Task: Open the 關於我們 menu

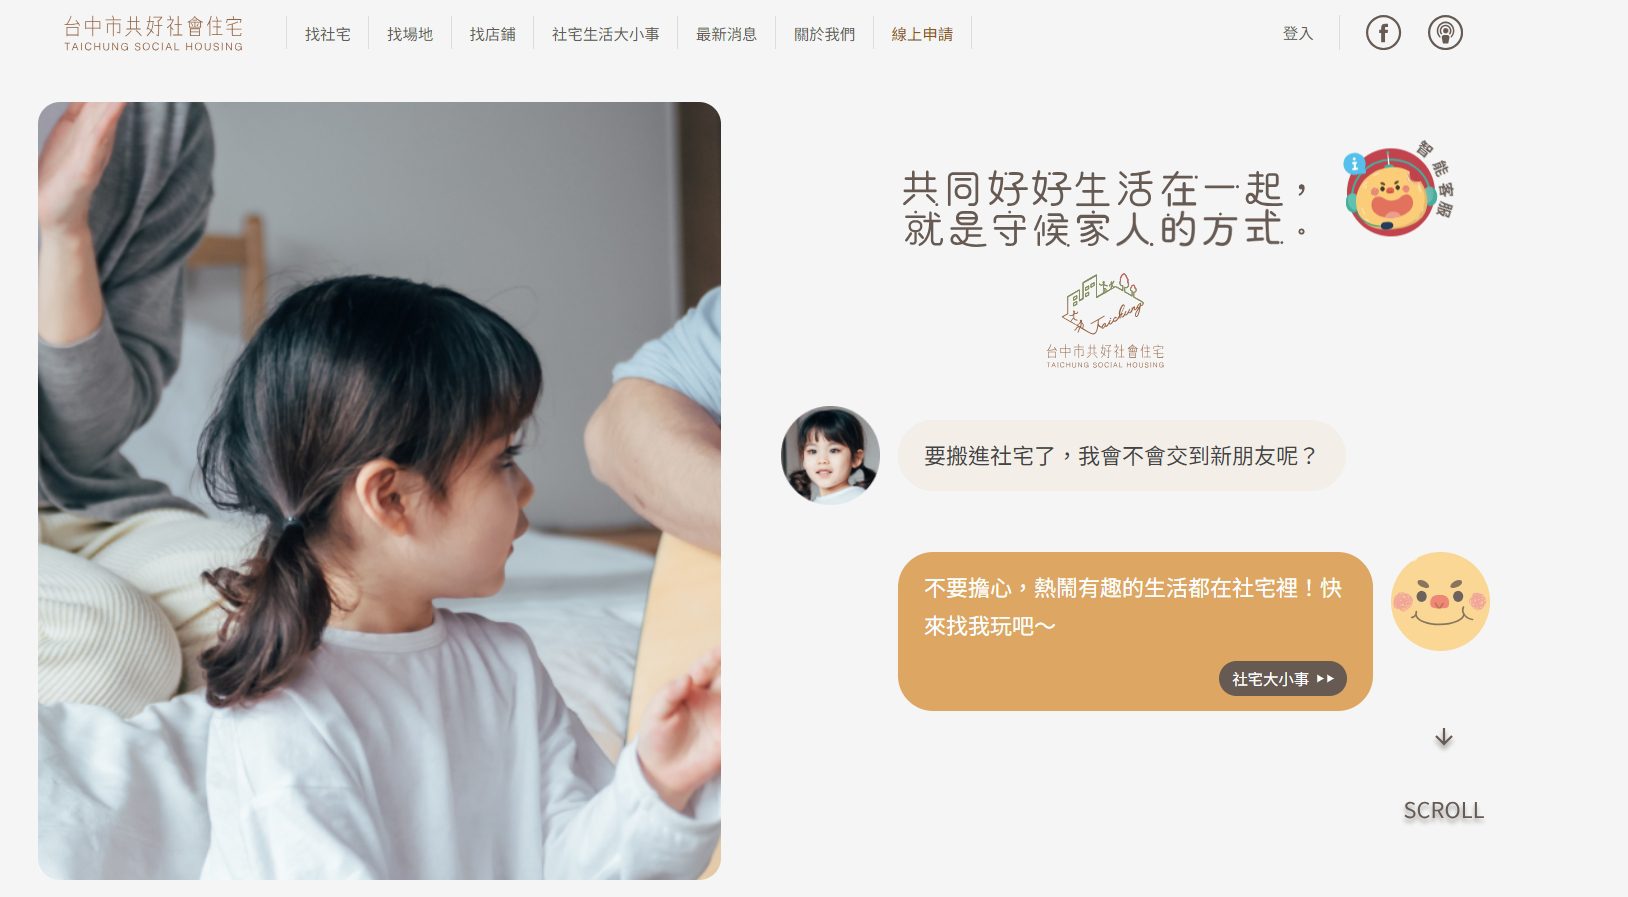Action: (x=825, y=34)
